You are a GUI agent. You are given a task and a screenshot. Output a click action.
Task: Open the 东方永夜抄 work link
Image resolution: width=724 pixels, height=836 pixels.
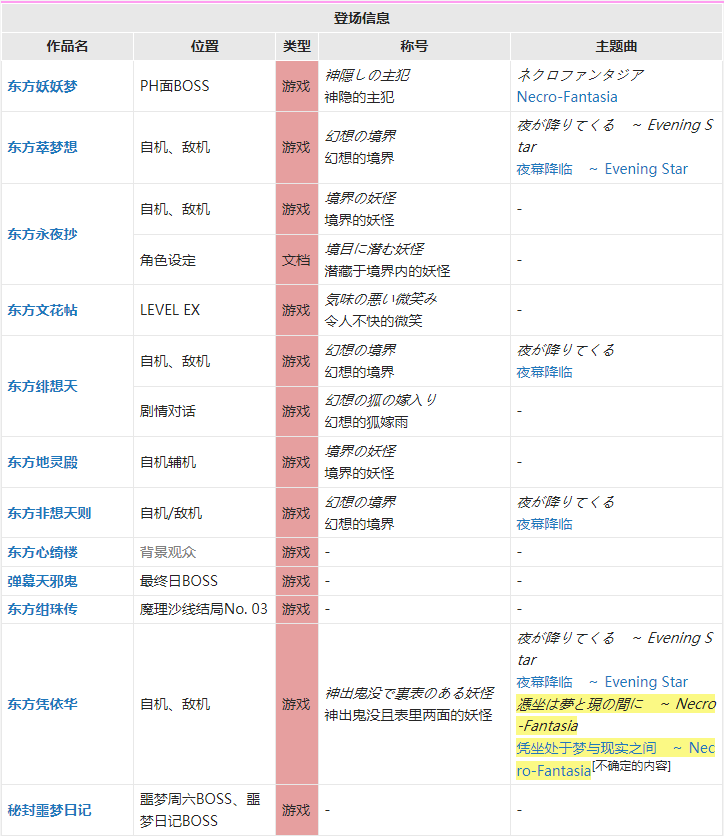pyautogui.click(x=42, y=234)
